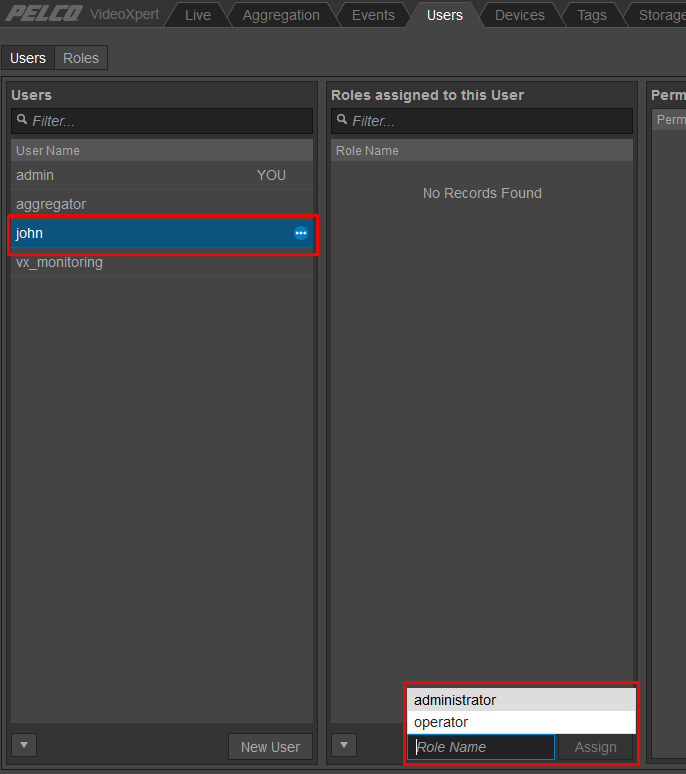Select the john user row
Image resolution: width=686 pixels, height=774 pixels.
click(x=162, y=233)
